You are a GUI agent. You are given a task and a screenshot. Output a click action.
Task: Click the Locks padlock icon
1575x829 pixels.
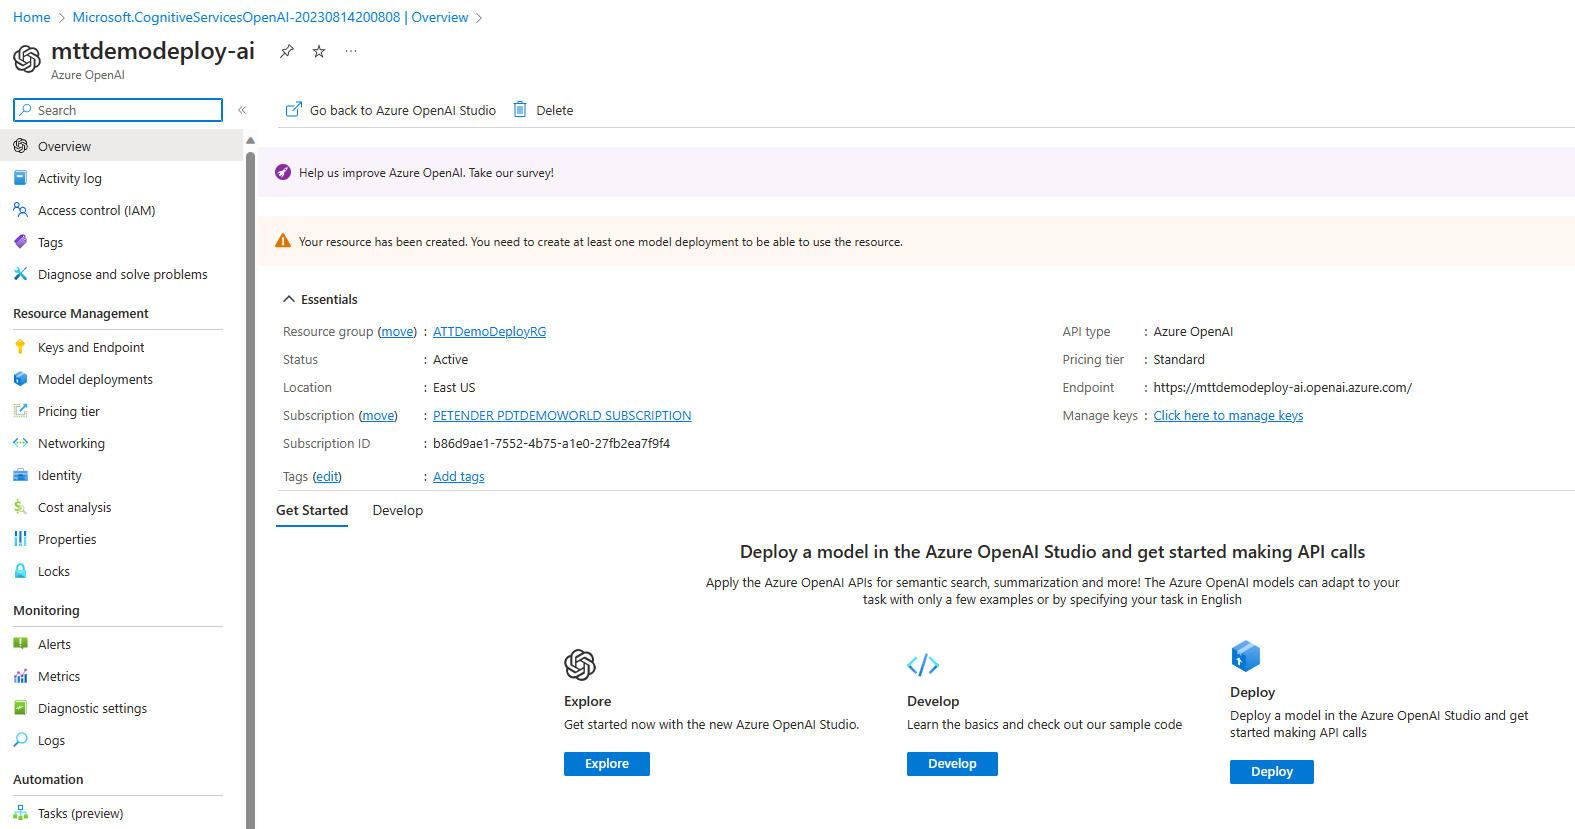click(20, 571)
